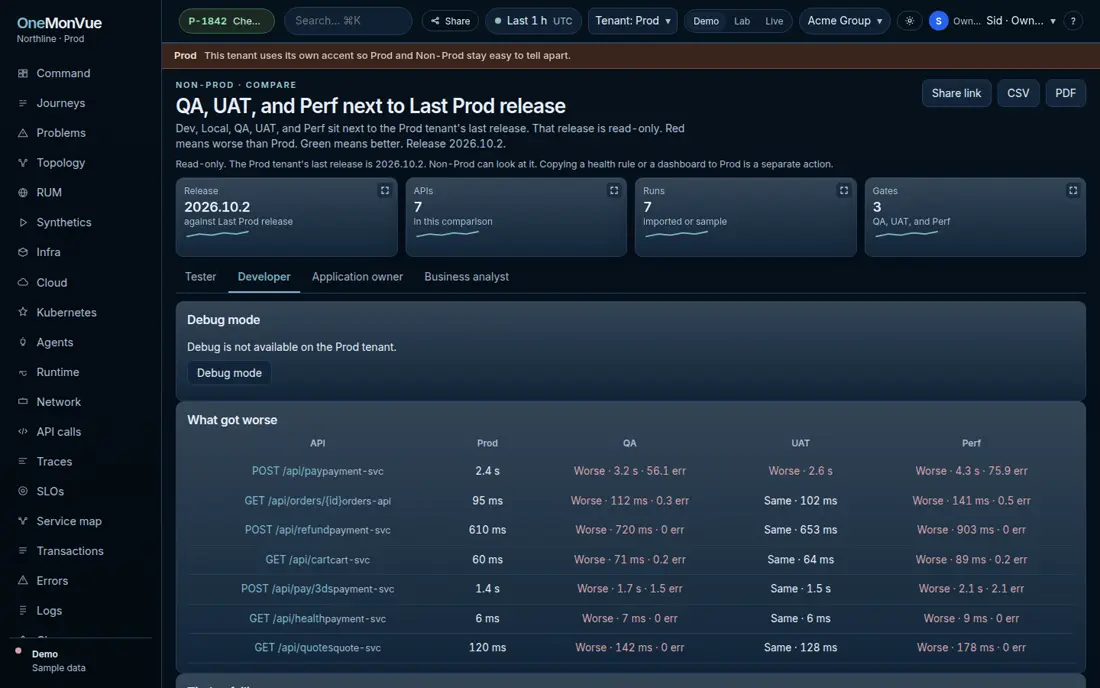The width and height of the screenshot is (1100, 688).
Task: Open GET /api/health payment-svc link
Action: tap(318, 619)
